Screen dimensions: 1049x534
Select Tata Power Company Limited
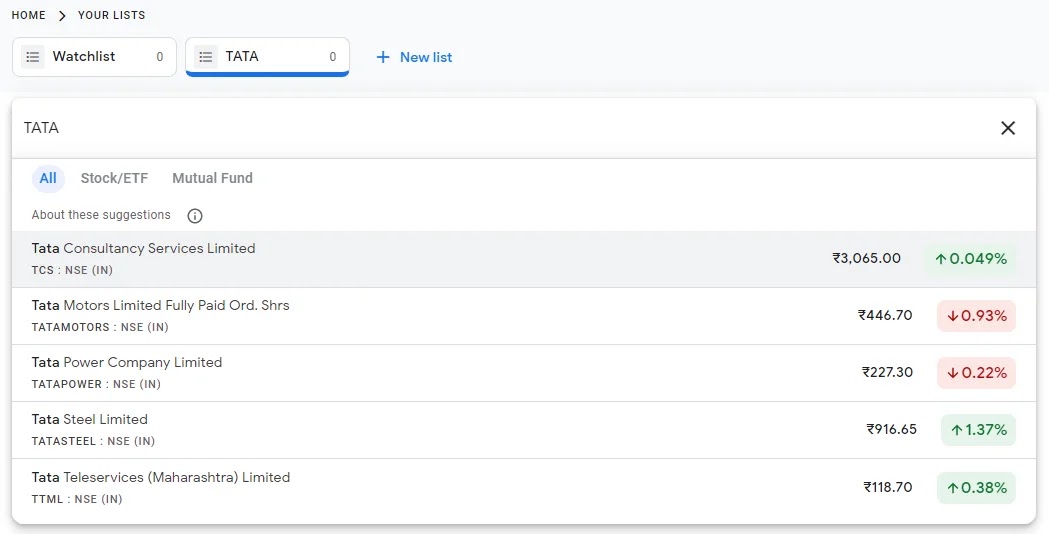[x=524, y=373]
